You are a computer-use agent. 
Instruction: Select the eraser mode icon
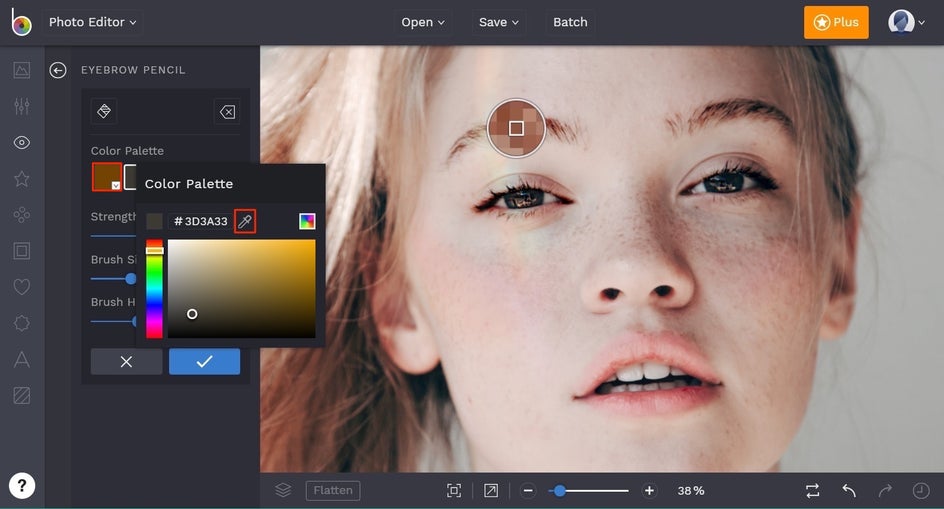[x=227, y=111]
